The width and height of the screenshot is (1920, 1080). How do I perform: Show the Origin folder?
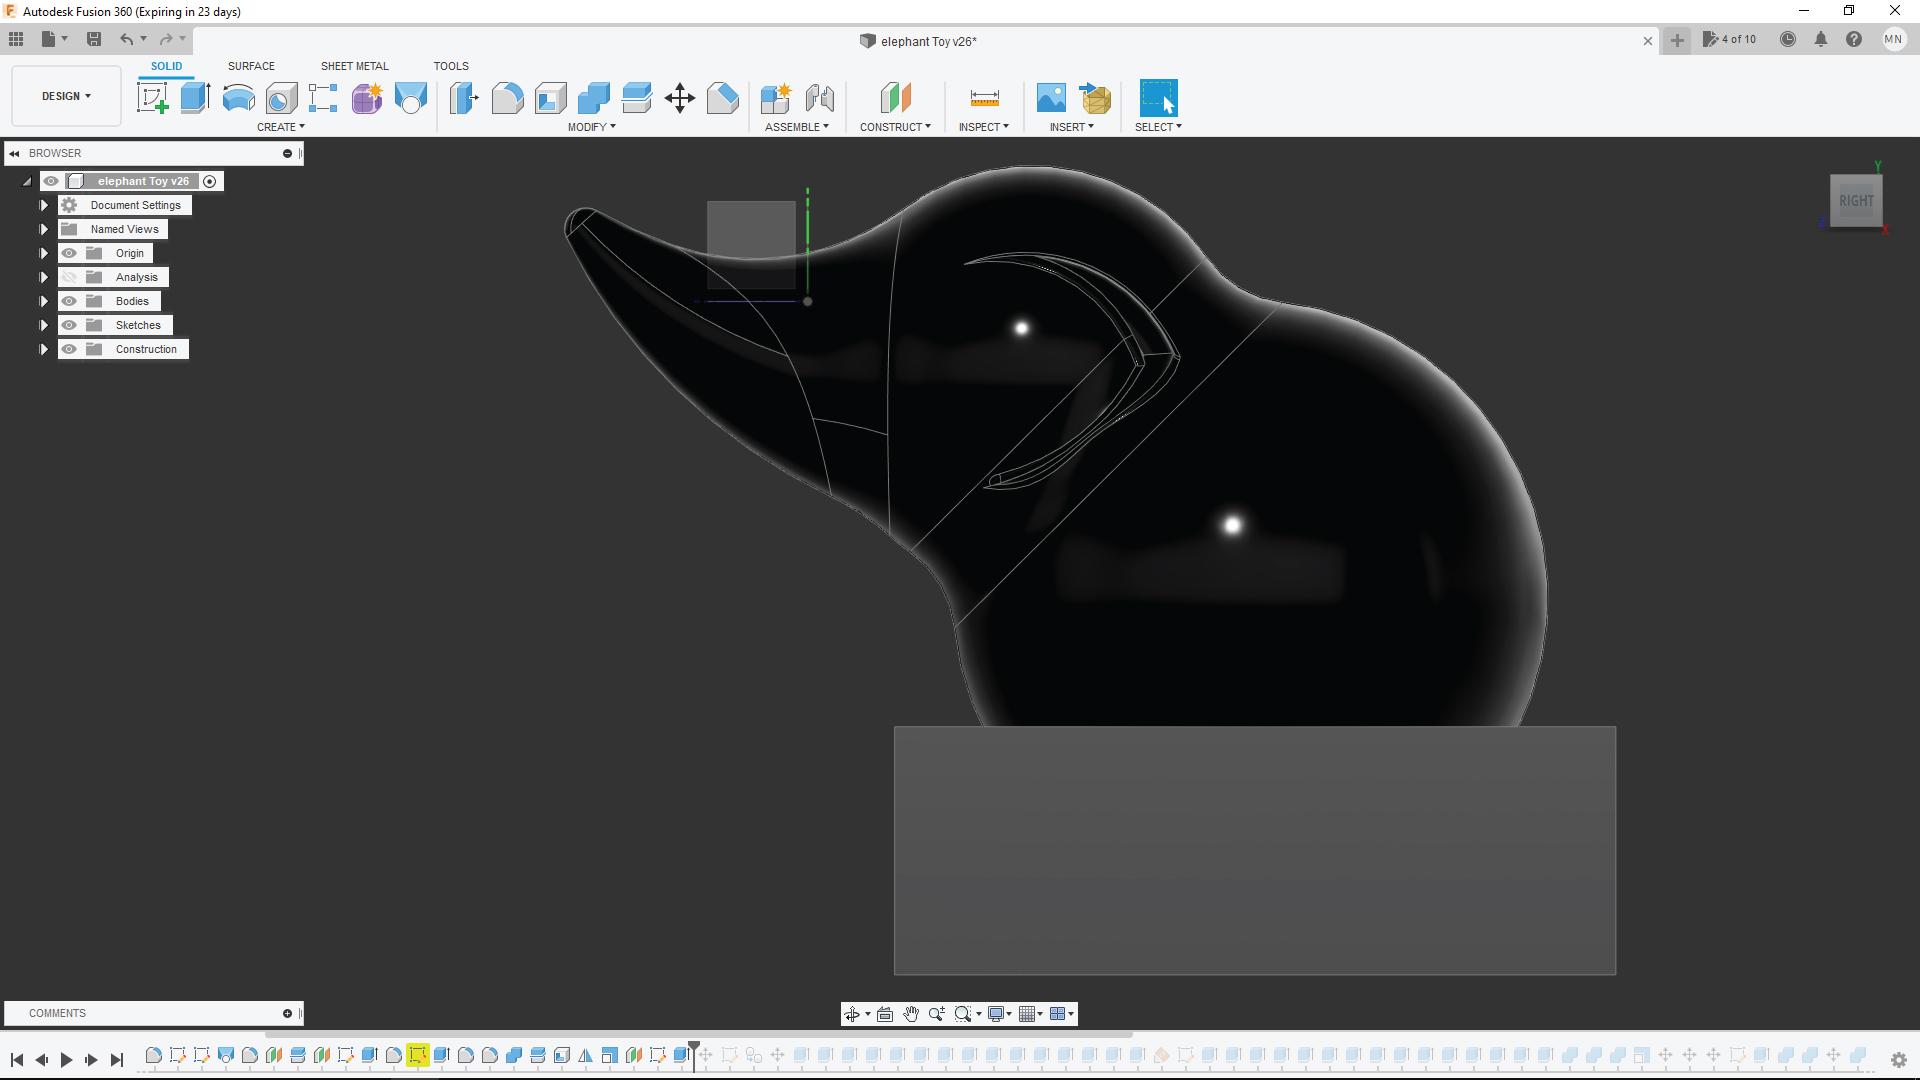[x=69, y=253]
